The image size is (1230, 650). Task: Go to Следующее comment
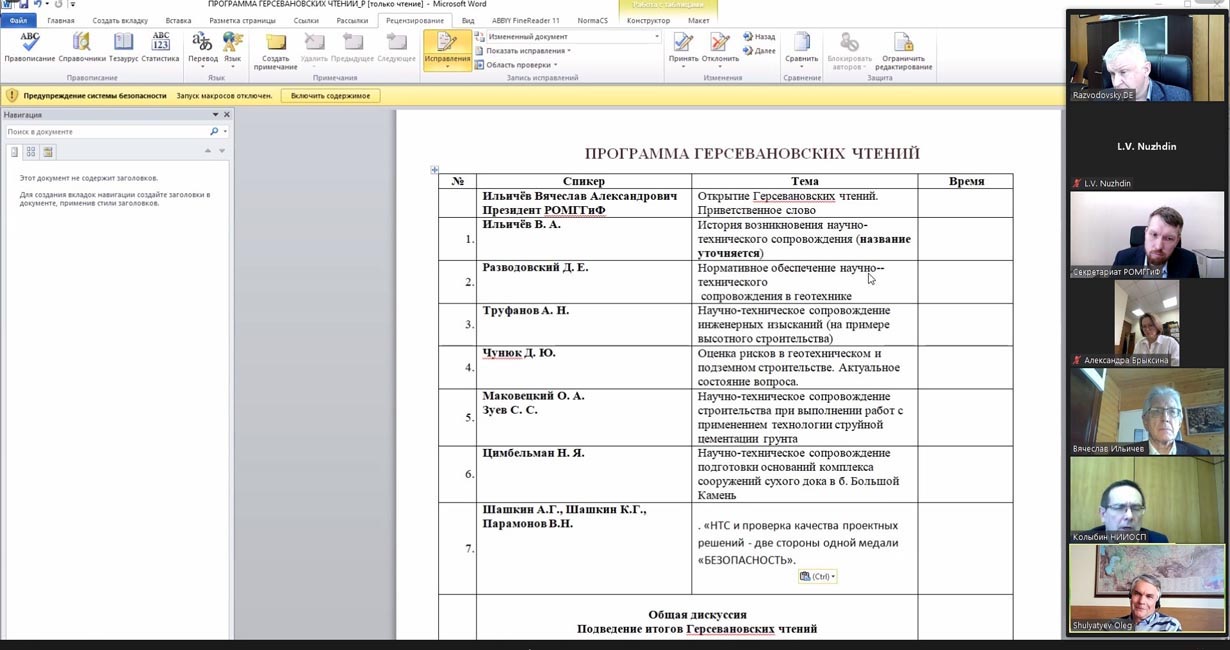coord(396,47)
